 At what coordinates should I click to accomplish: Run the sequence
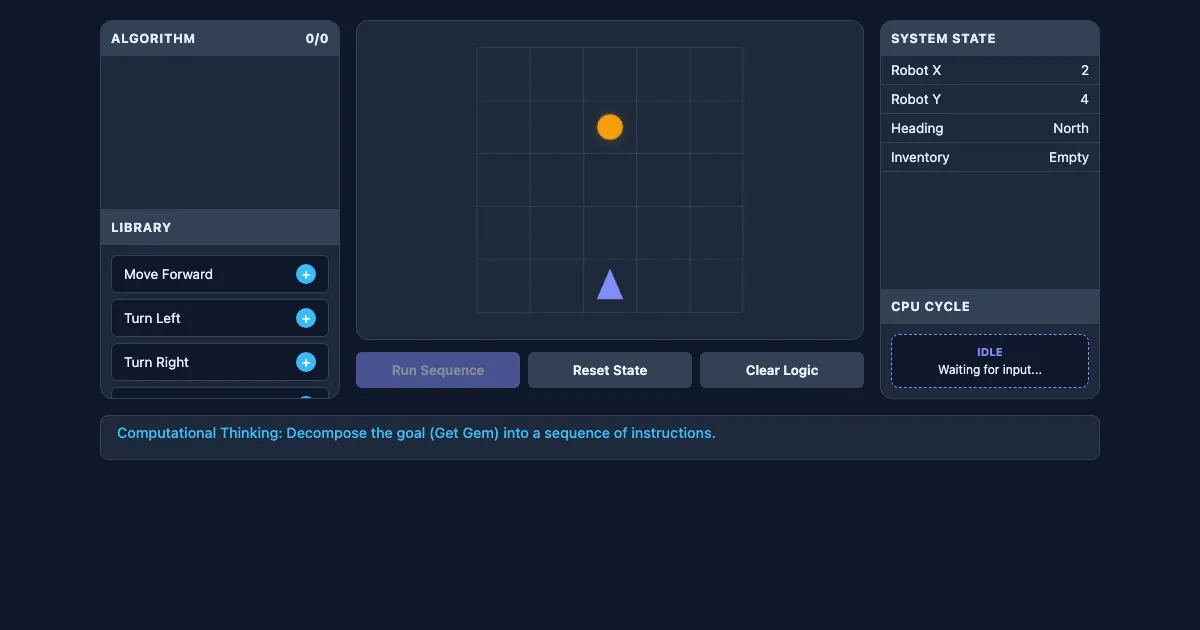(x=438, y=370)
